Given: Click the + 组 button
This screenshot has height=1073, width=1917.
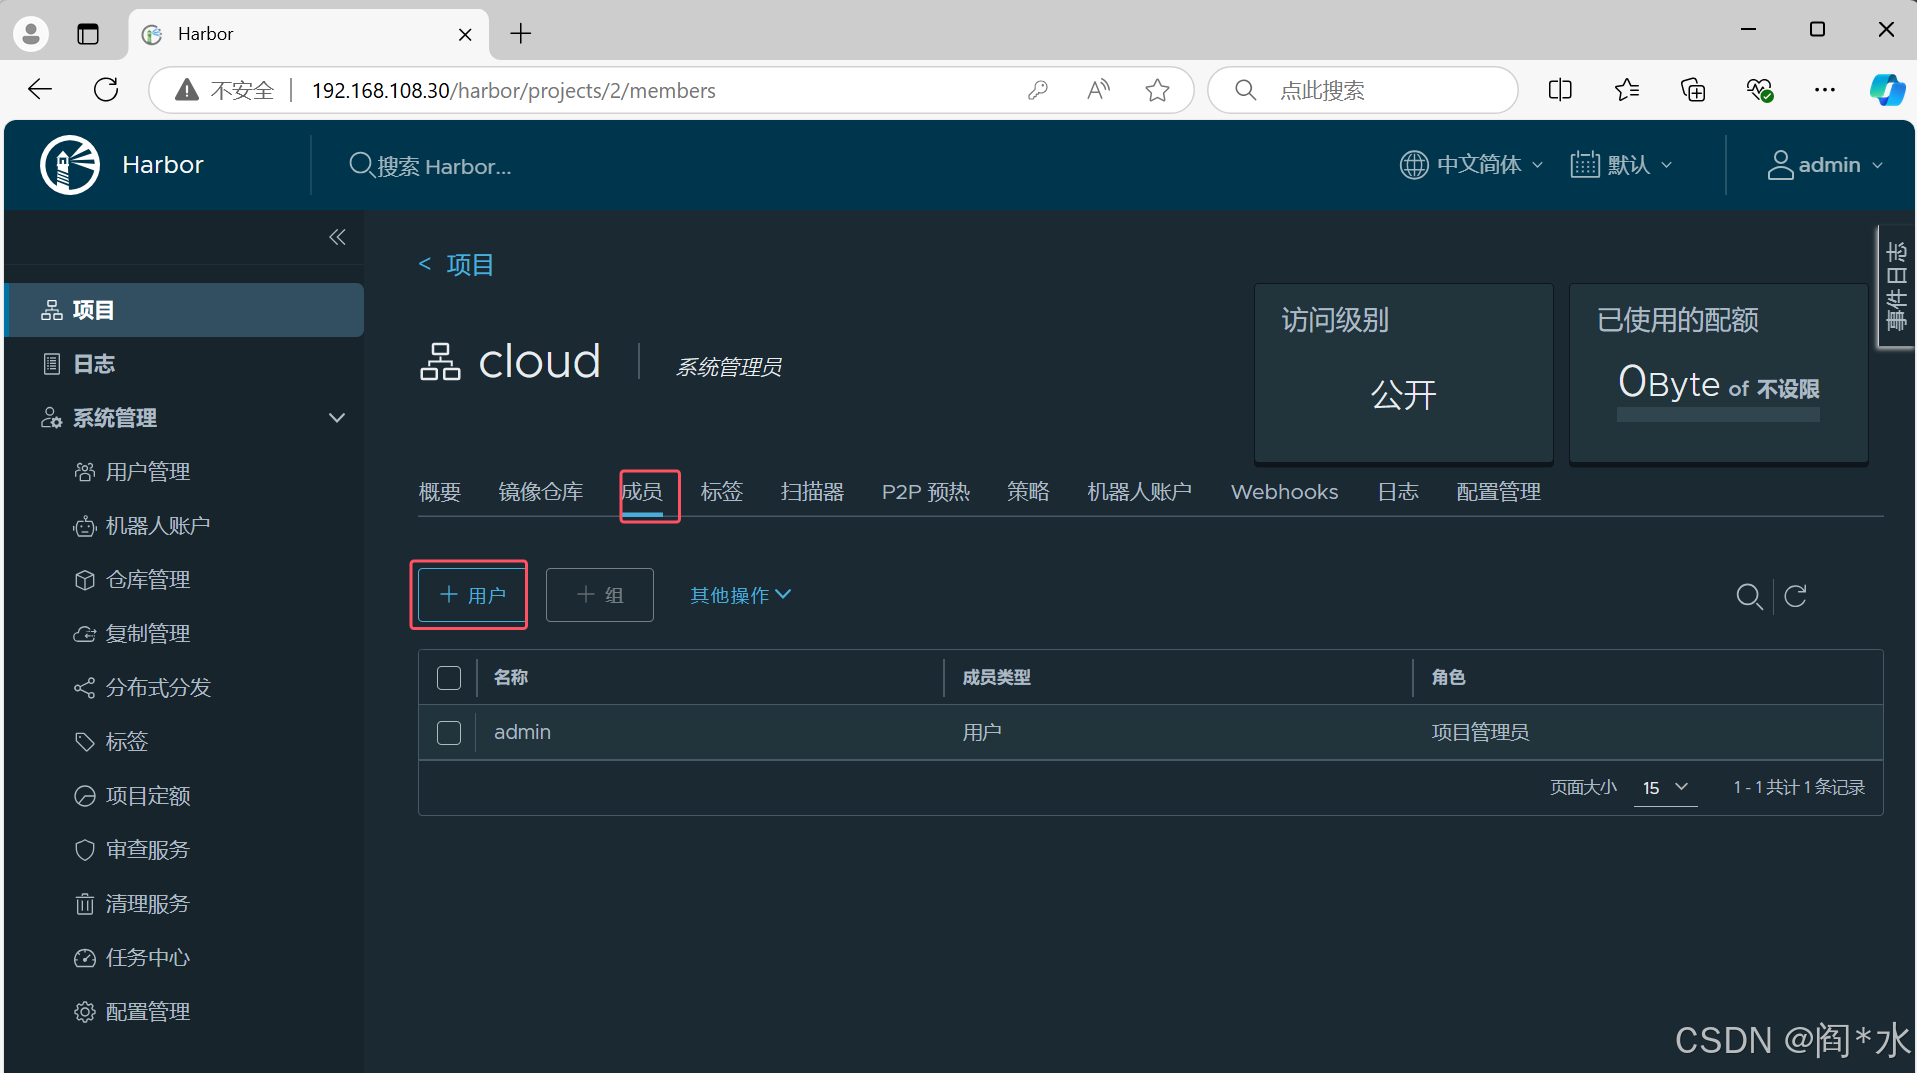Looking at the screenshot, I should (600, 595).
